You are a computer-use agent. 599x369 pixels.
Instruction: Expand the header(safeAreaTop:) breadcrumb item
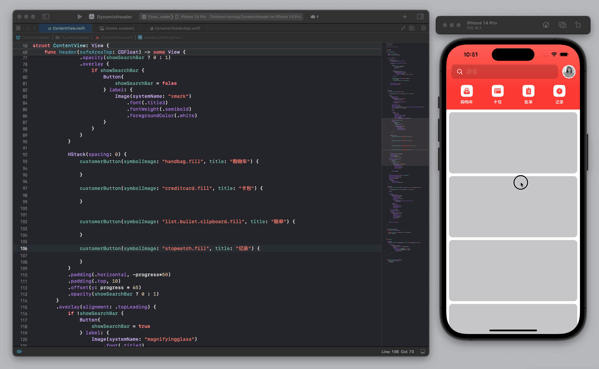160,37
